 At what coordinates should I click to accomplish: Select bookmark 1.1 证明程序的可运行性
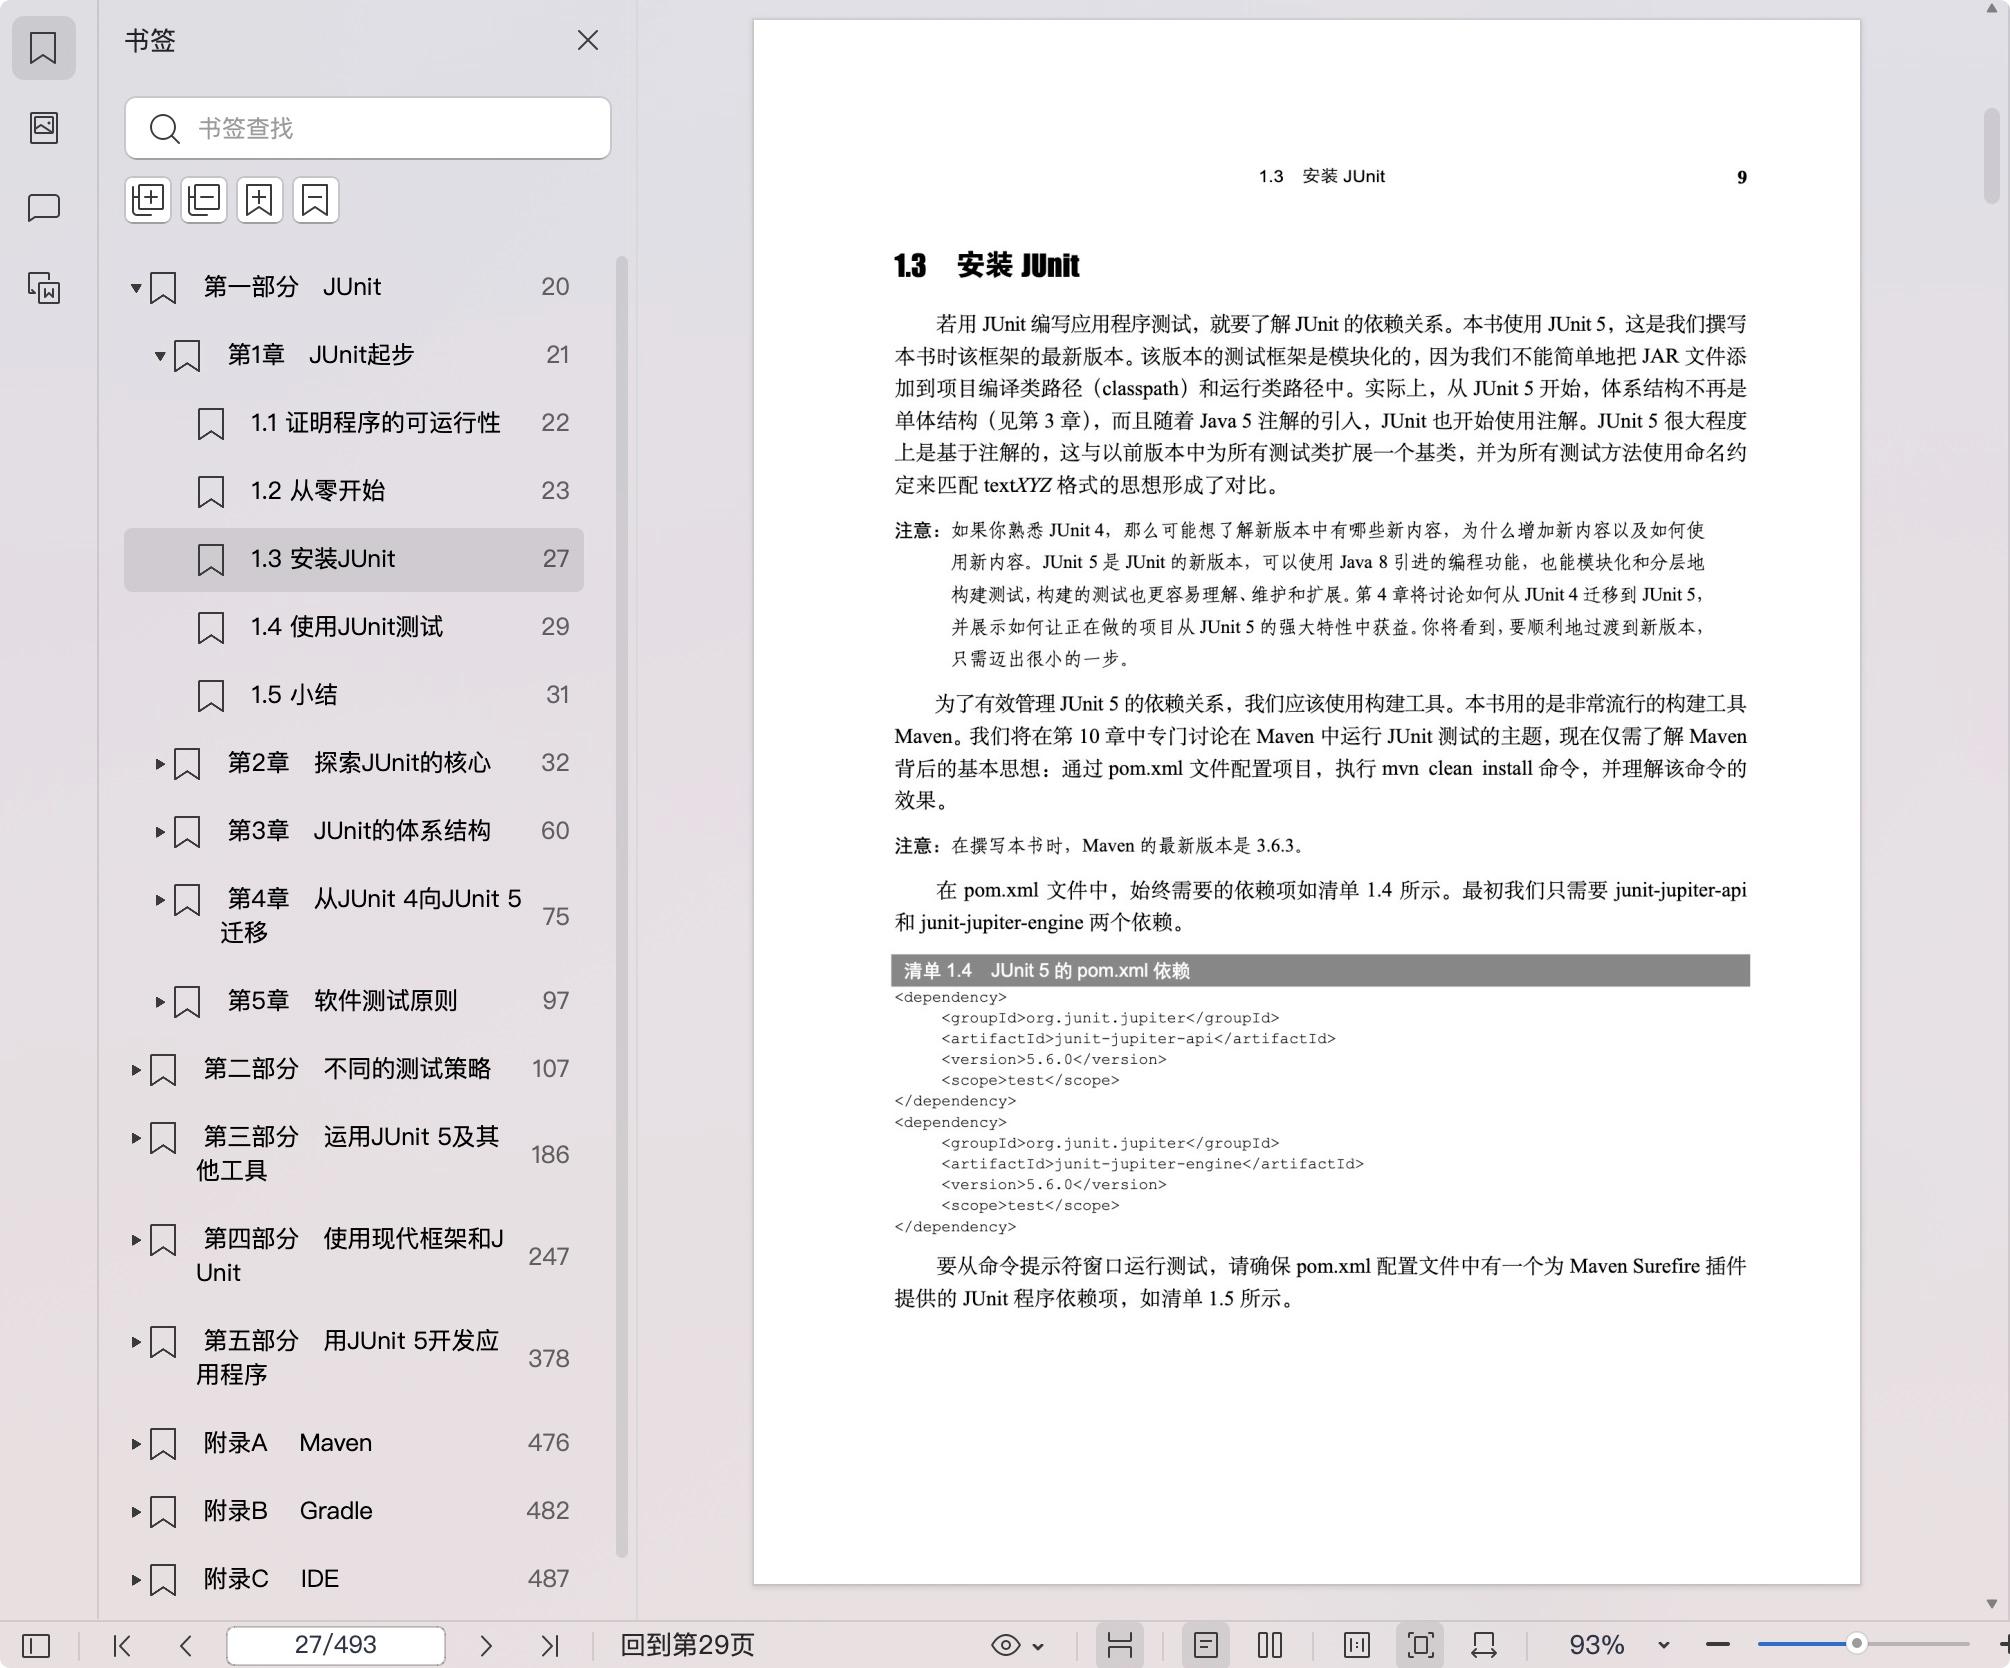pyautogui.click(x=354, y=423)
